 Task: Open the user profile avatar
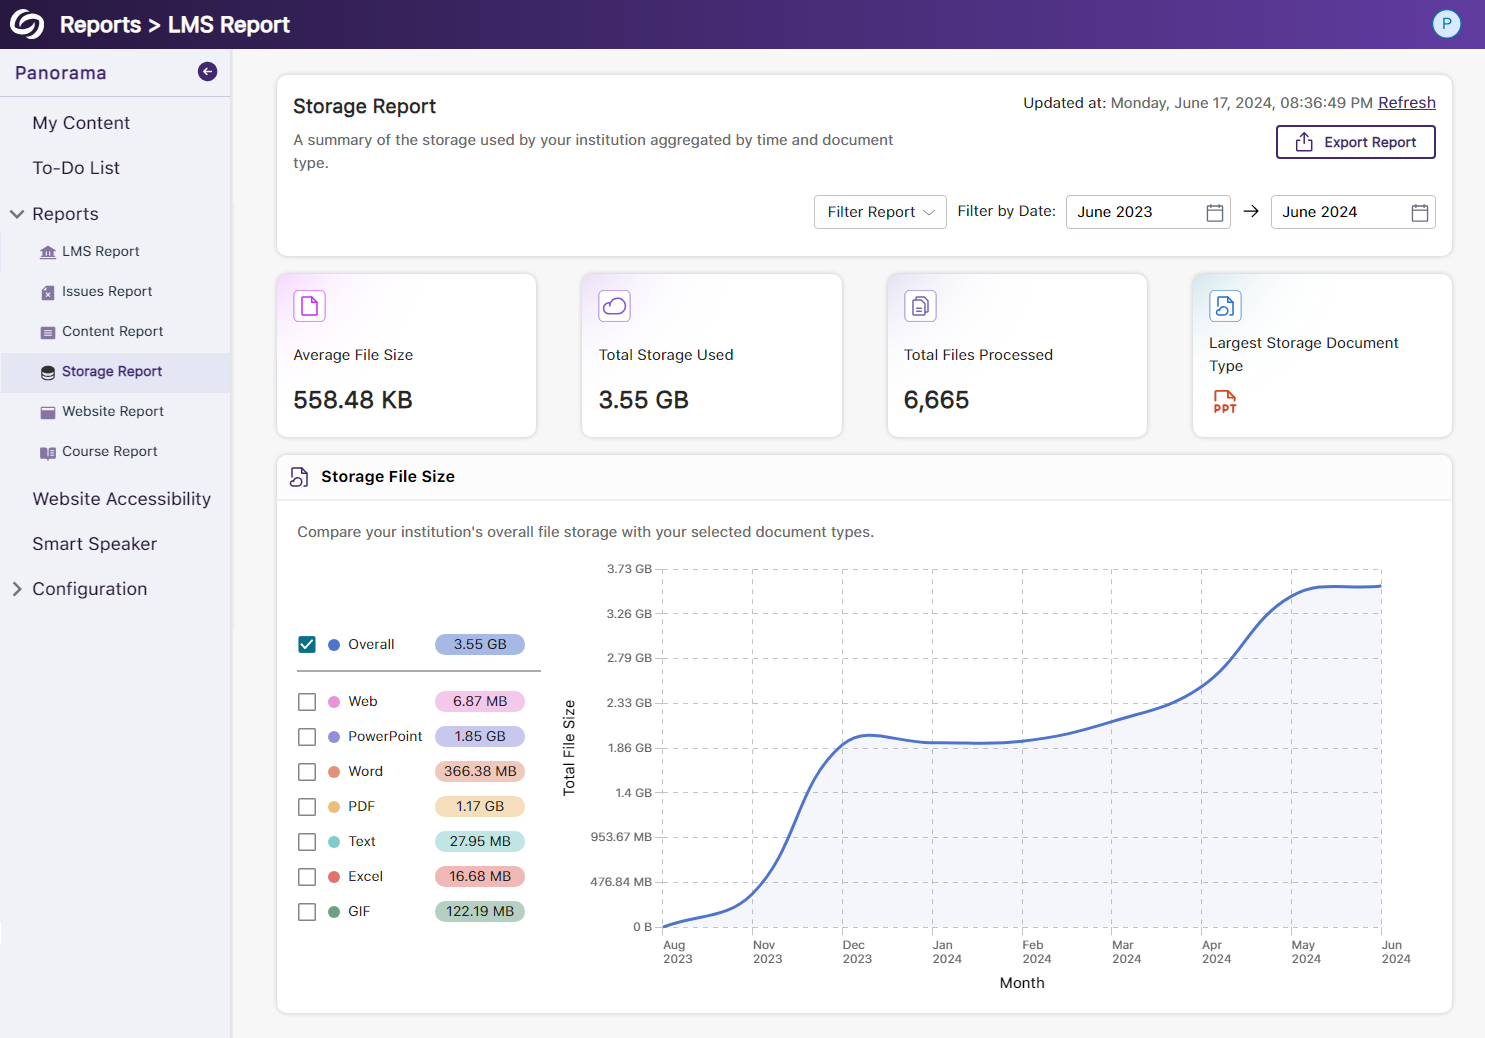point(1446,24)
